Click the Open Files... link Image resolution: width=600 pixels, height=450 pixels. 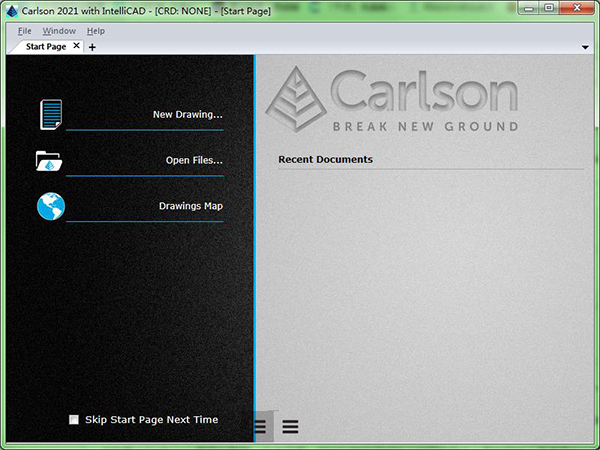tap(194, 160)
